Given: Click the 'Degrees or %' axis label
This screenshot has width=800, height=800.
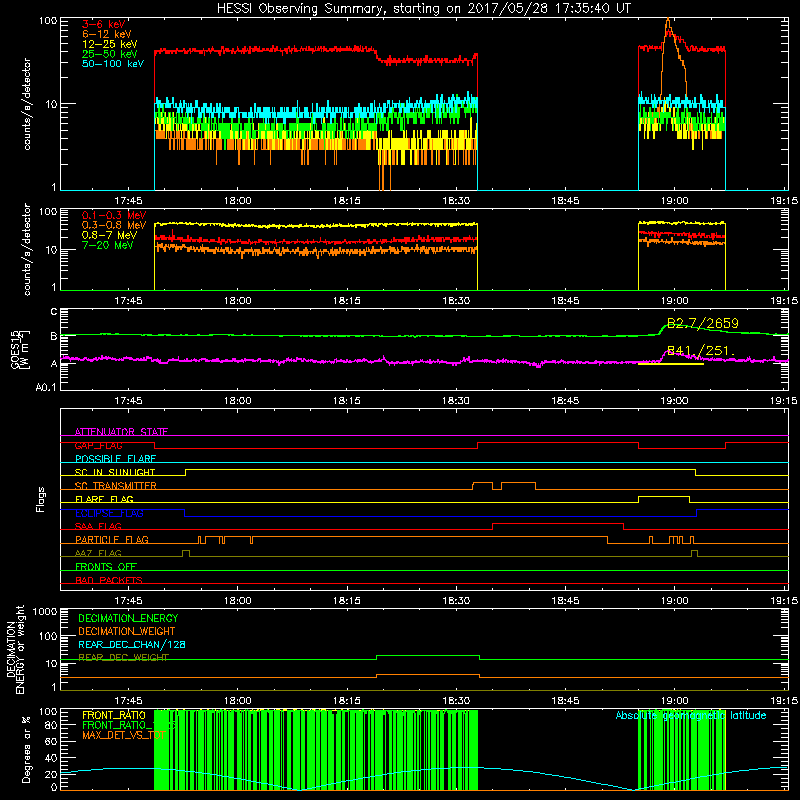Looking at the screenshot, I should [26, 749].
